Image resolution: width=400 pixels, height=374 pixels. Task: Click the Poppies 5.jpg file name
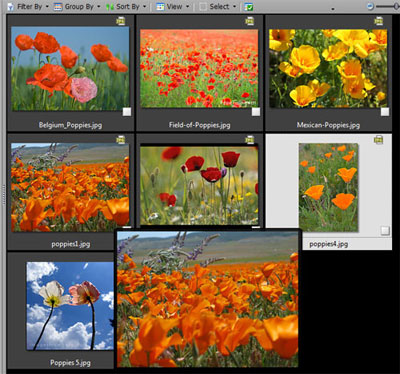[70, 363]
